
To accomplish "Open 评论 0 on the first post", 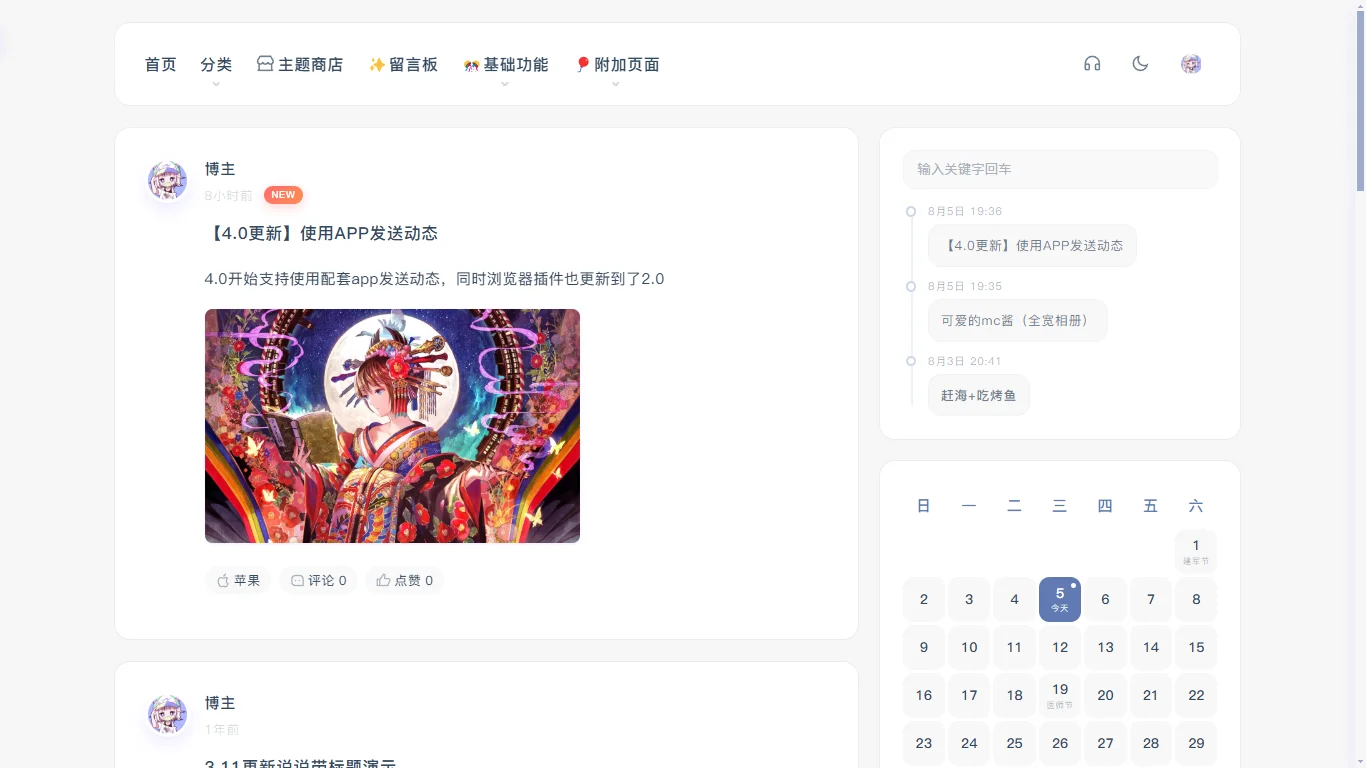I will 318,580.
